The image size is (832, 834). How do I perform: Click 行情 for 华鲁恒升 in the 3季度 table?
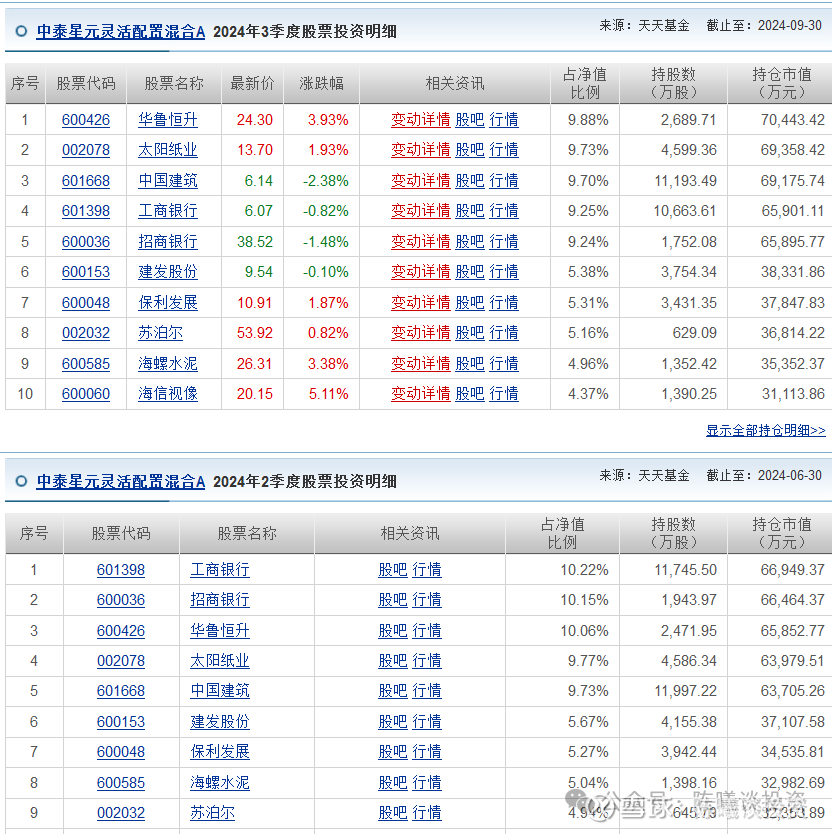pos(504,120)
